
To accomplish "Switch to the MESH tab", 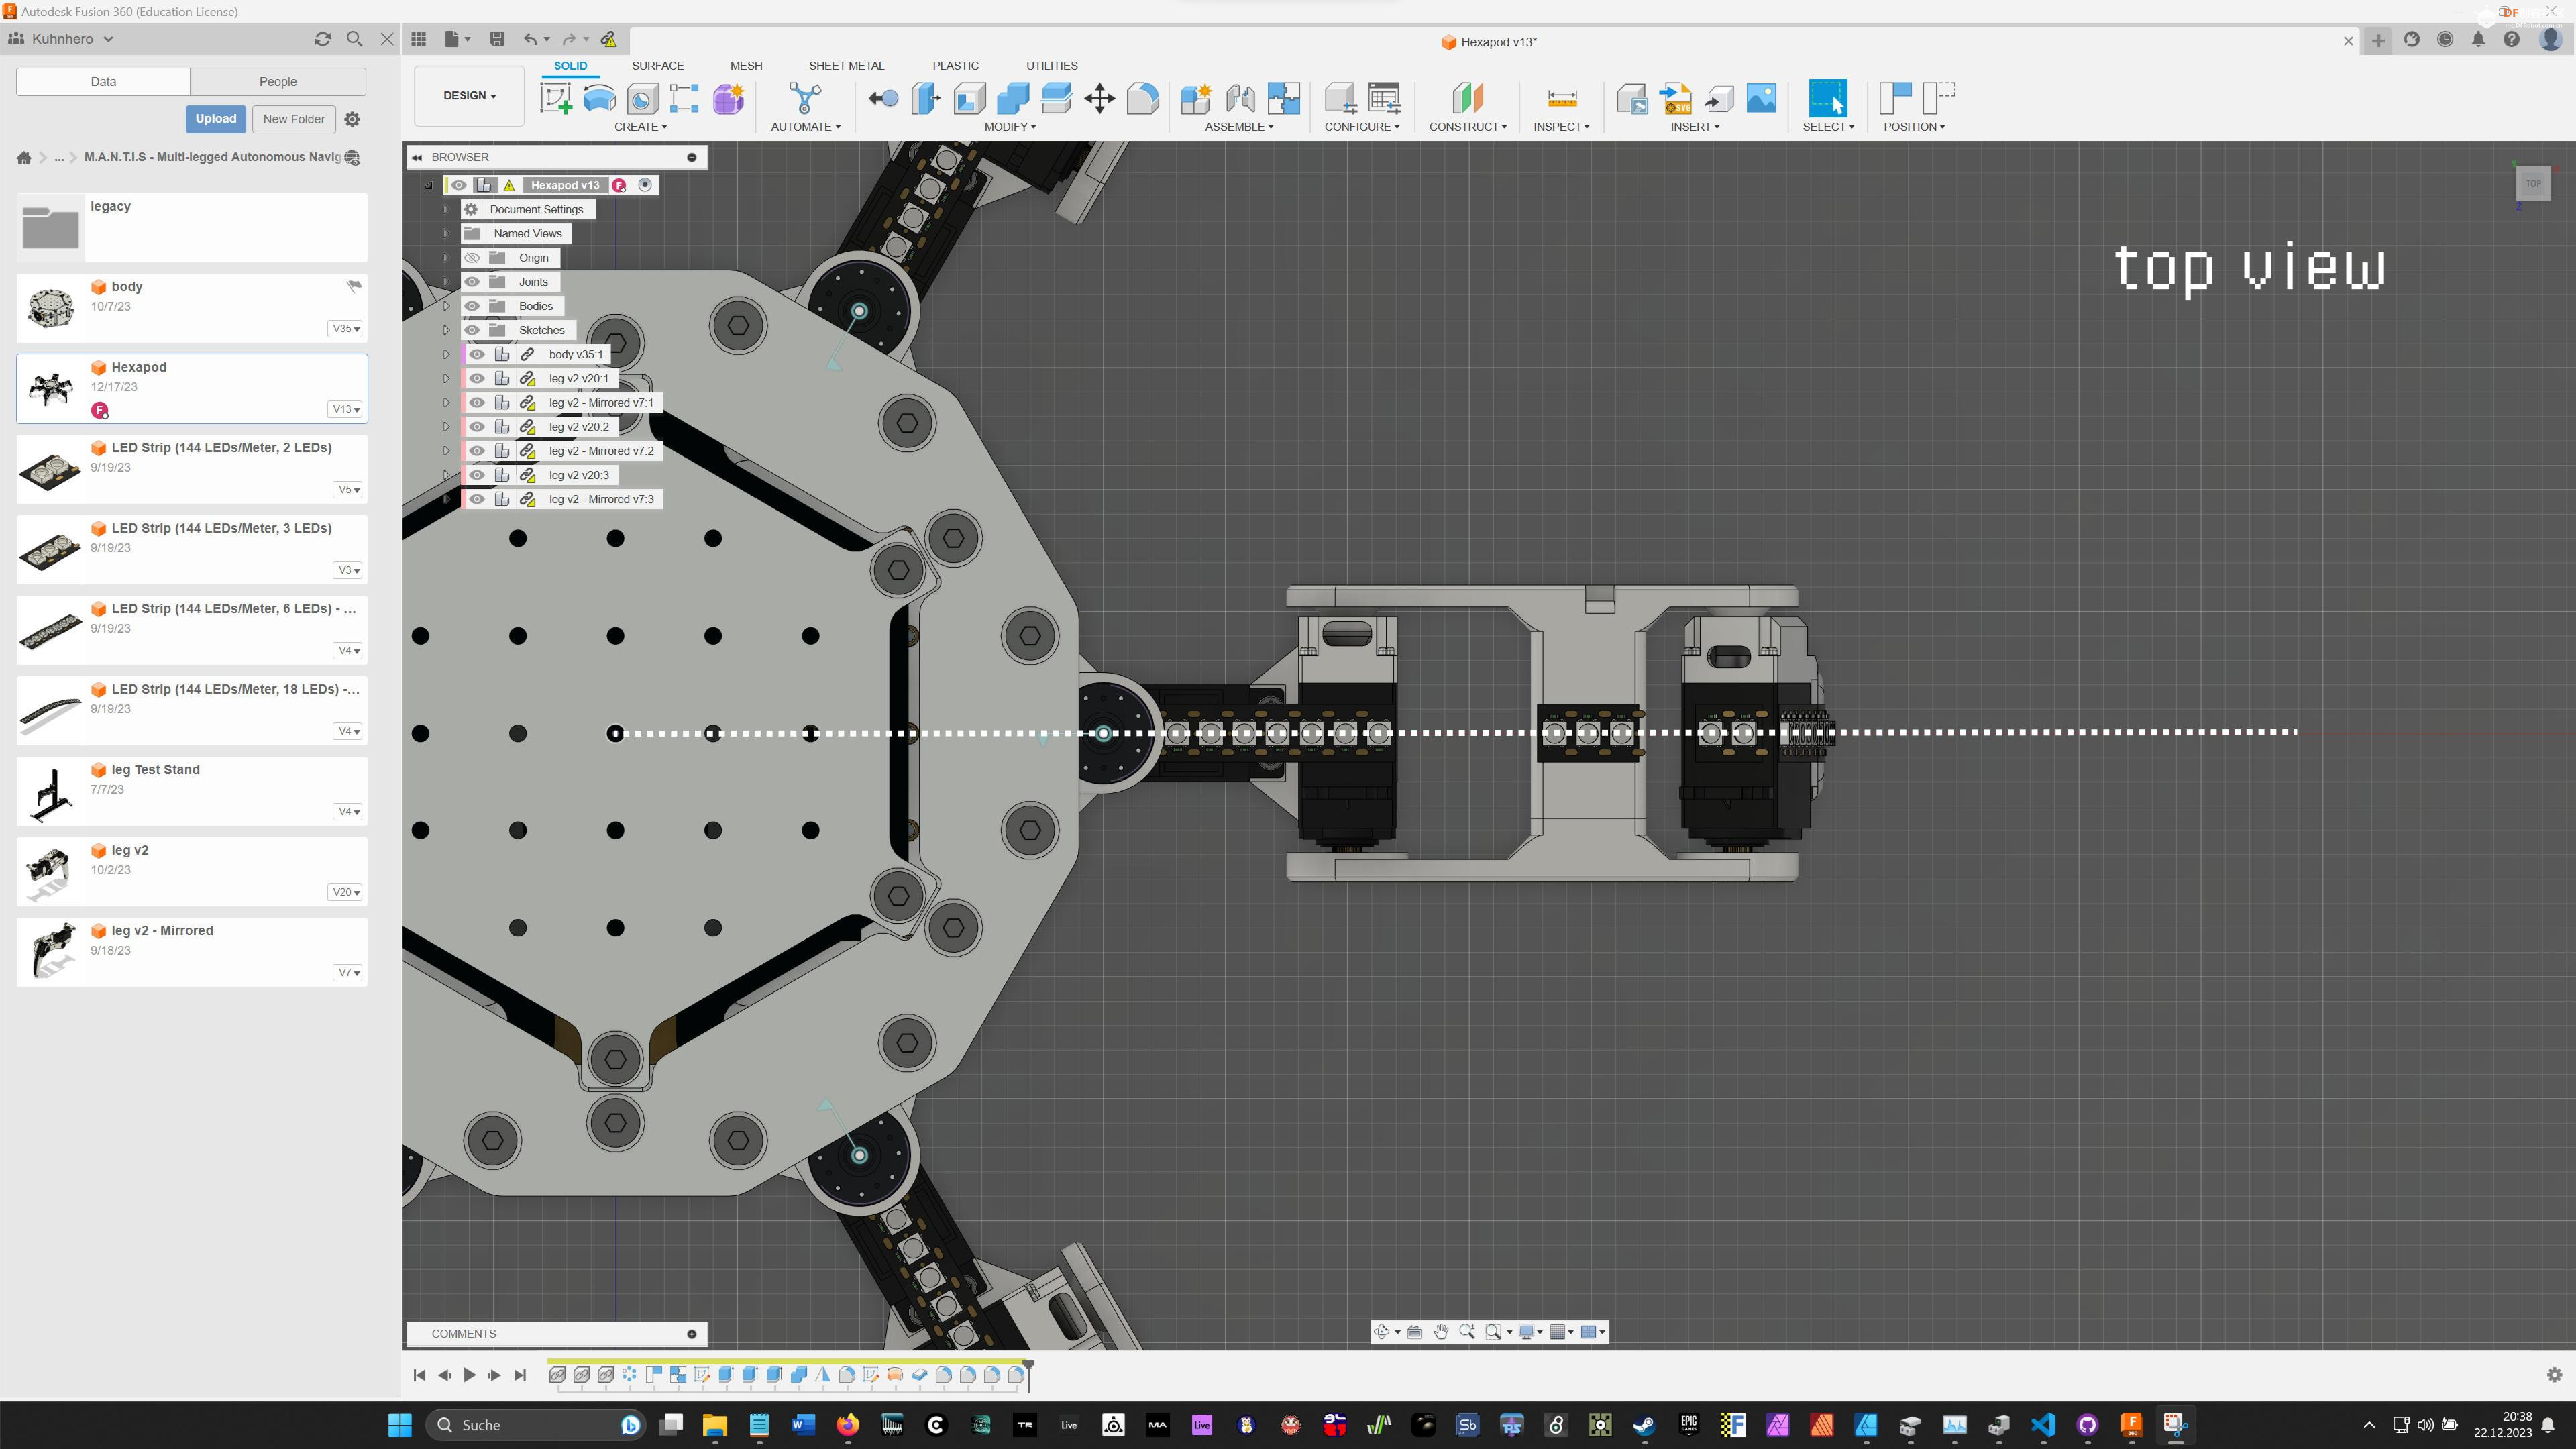I will pos(746,66).
